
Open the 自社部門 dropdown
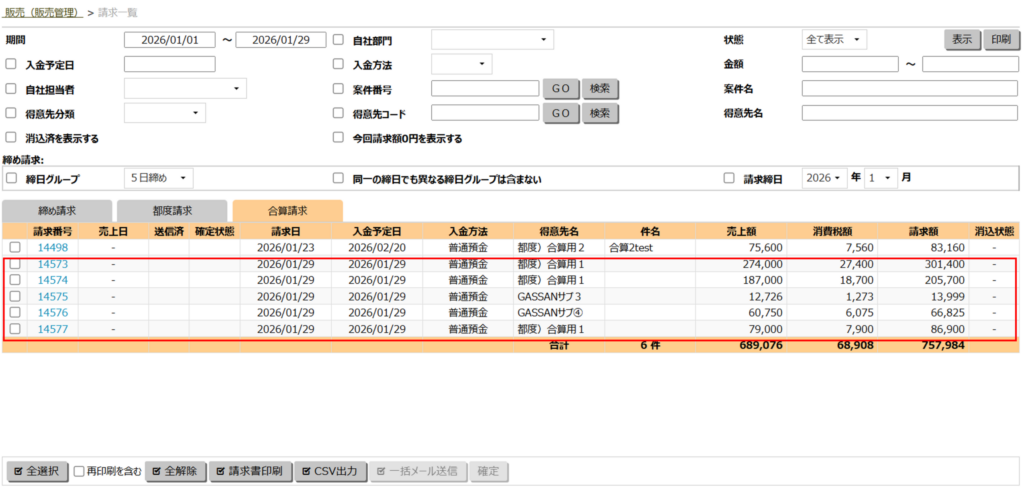[491, 40]
